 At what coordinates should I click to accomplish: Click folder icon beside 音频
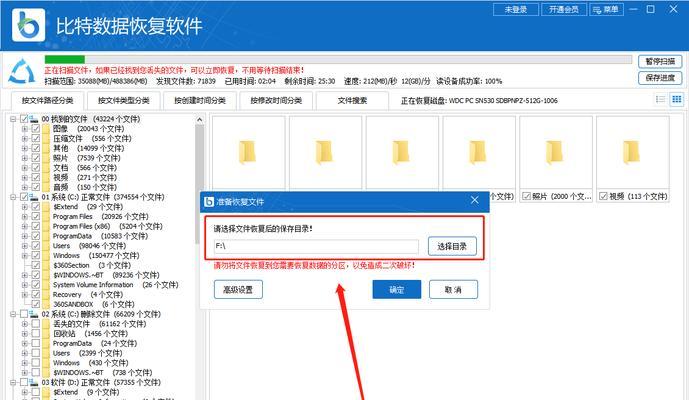46,187
